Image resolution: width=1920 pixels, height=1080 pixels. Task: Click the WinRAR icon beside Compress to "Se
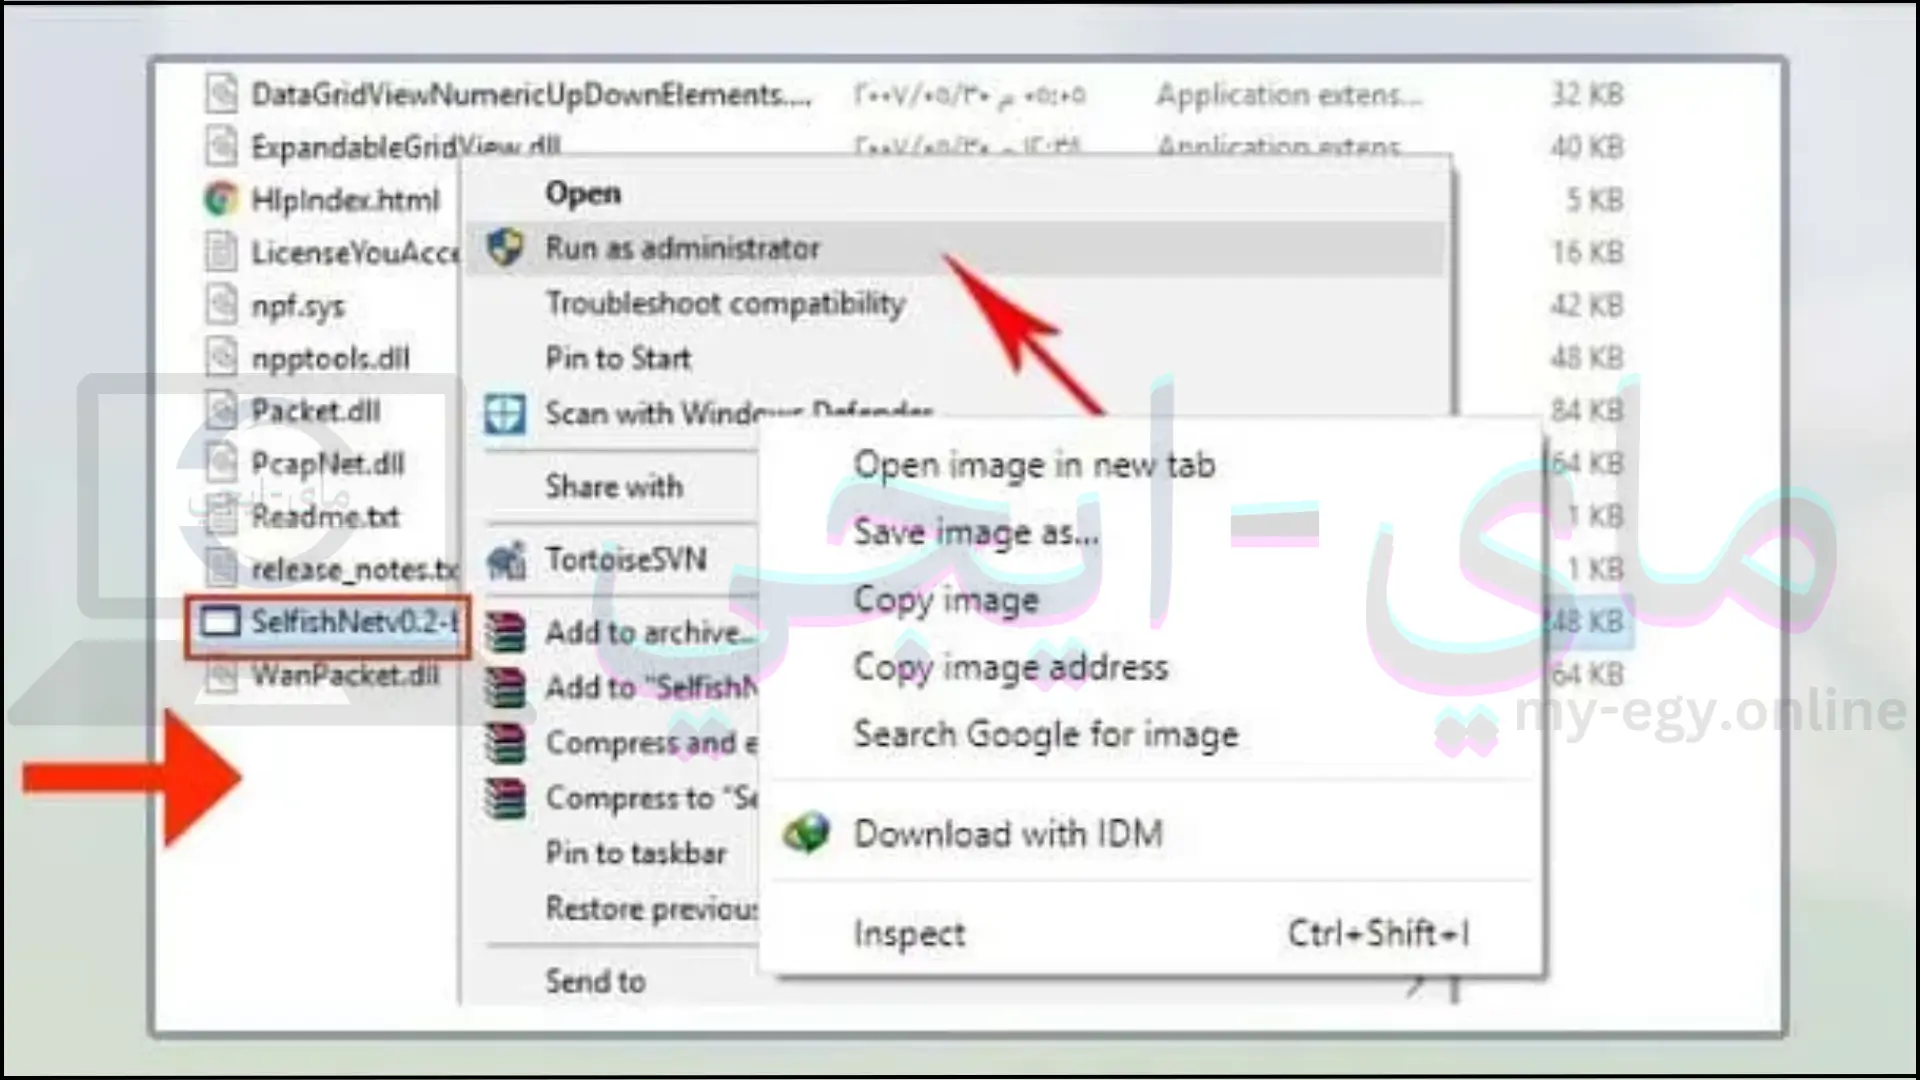click(x=506, y=797)
